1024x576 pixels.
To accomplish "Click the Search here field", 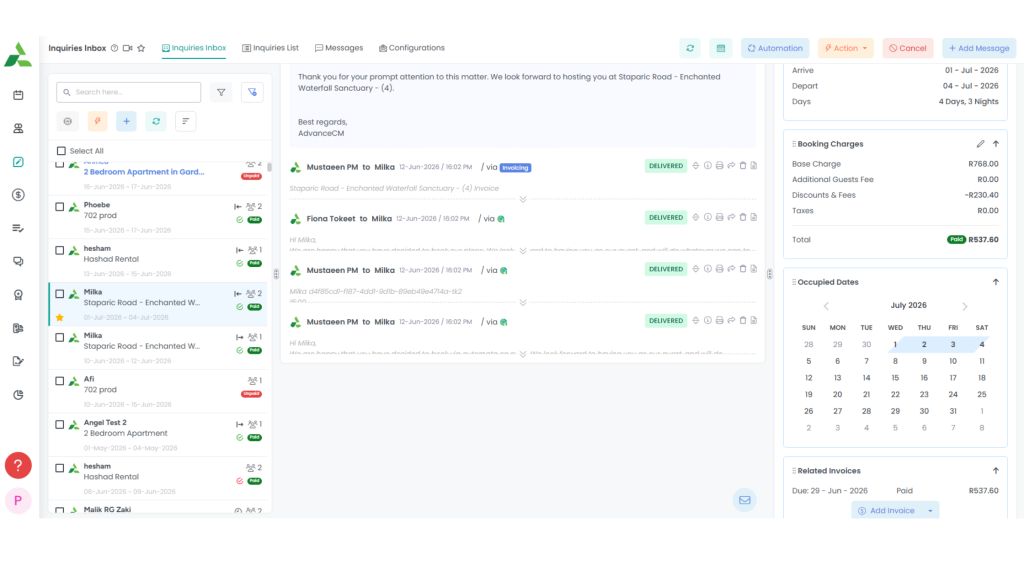I will click(x=129, y=93).
